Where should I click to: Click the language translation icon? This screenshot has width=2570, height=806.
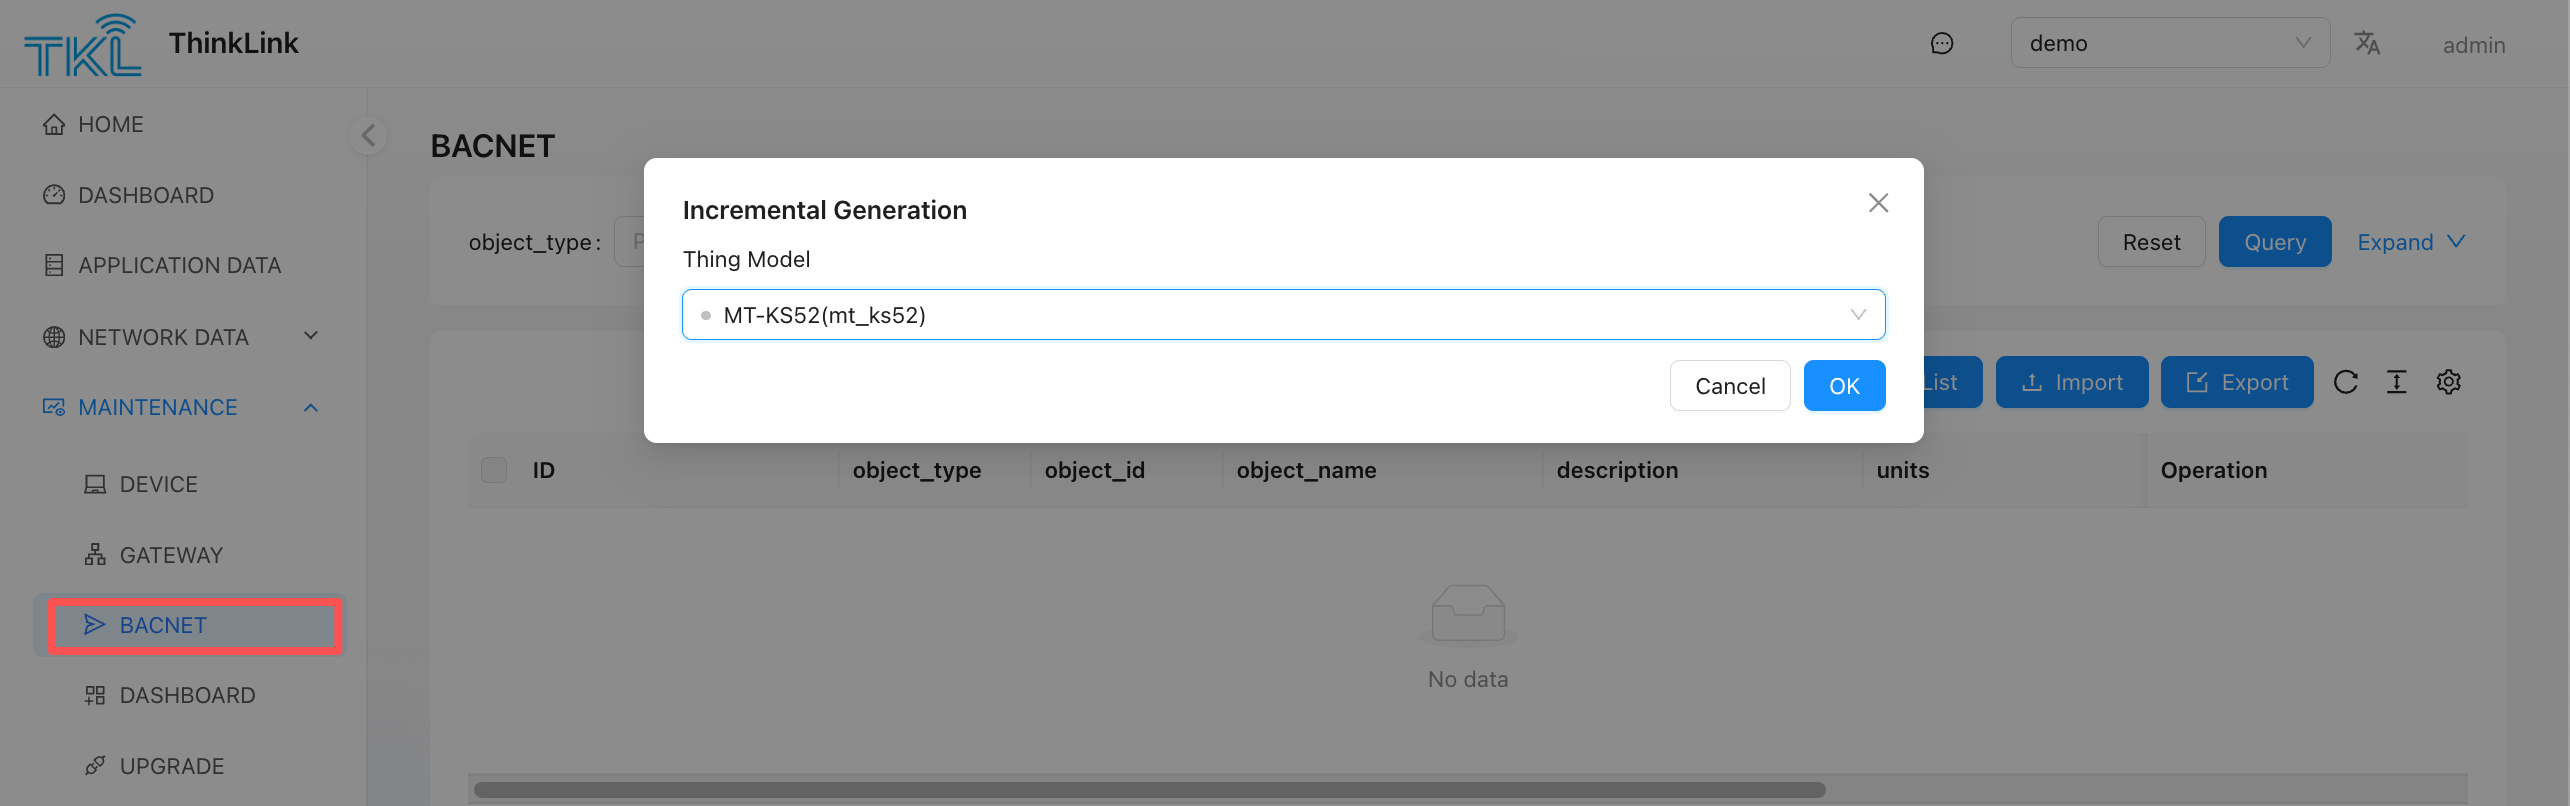[2366, 43]
